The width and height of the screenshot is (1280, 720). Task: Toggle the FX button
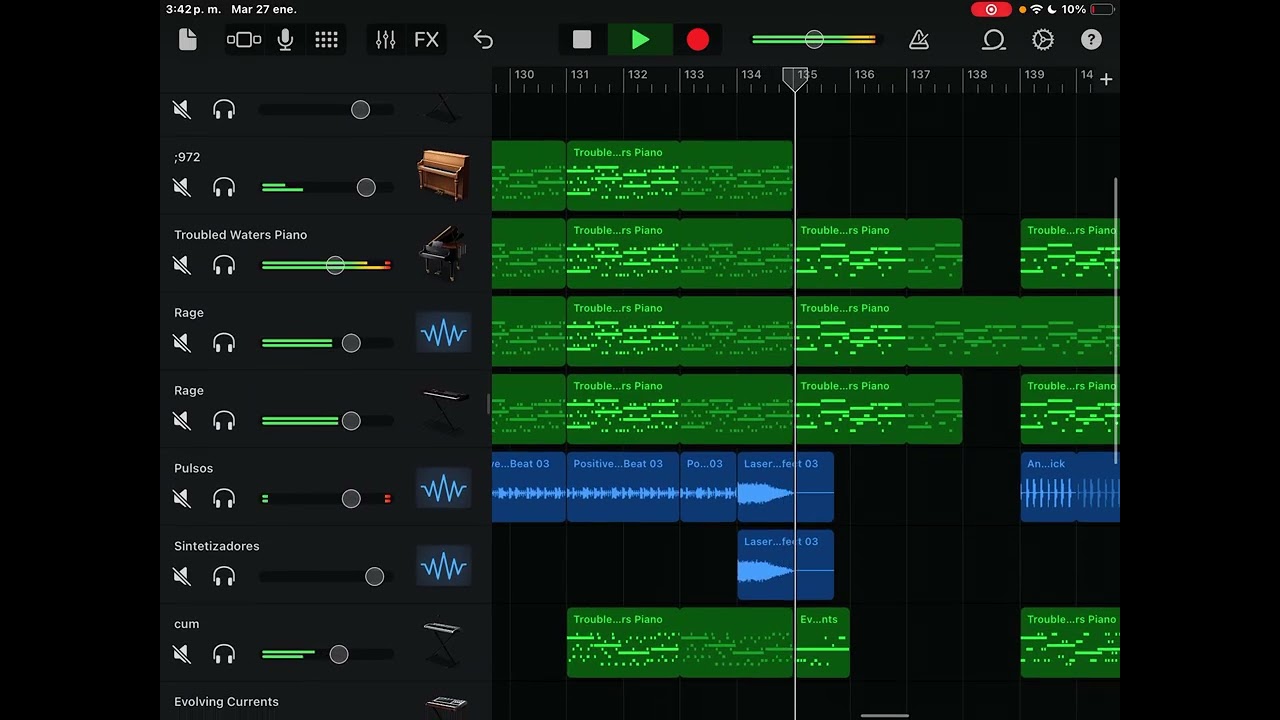tap(427, 40)
